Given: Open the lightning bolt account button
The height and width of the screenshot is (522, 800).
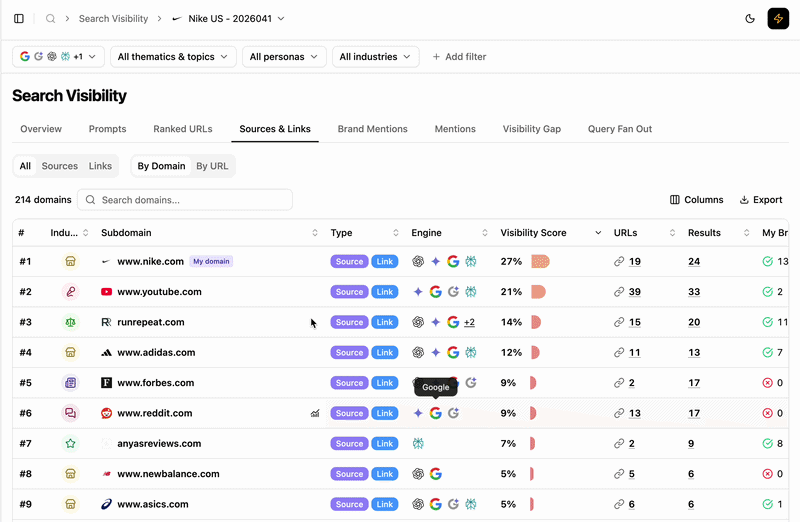Looking at the screenshot, I should point(778,18).
